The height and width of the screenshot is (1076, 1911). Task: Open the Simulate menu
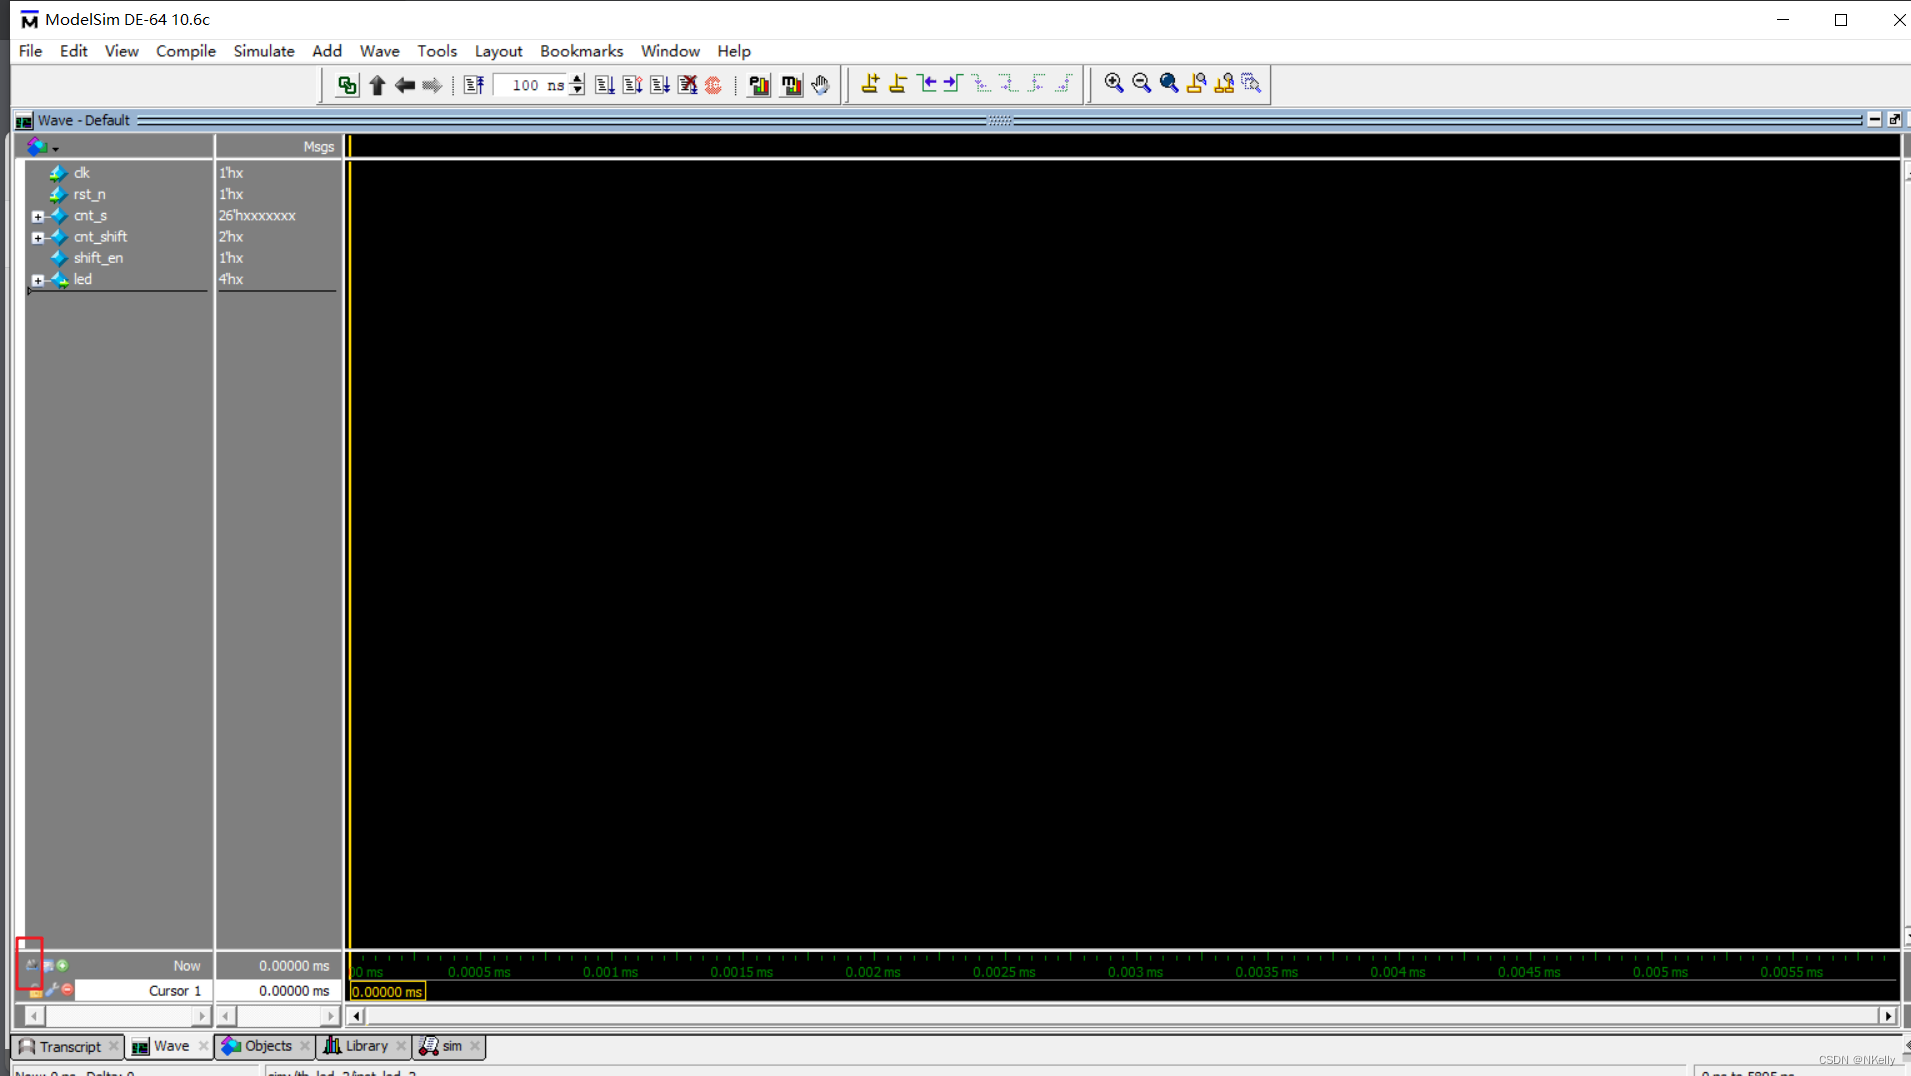coord(264,51)
